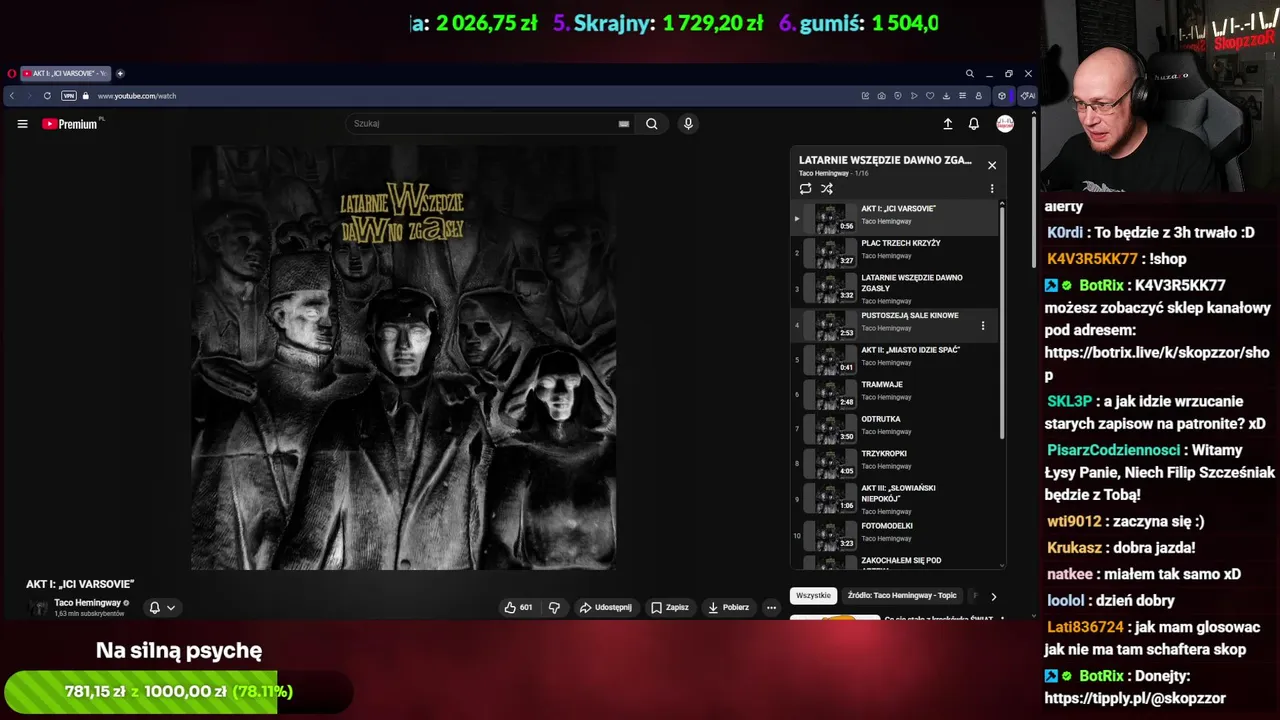Open YouTube notifications bell
Image resolution: width=1280 pixels, height=720 pixels.
click(974, 124)
